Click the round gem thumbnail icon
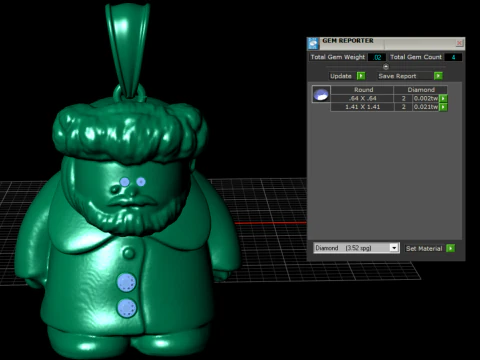Viewport: 480px width, 360px height. tap(321, 94)
